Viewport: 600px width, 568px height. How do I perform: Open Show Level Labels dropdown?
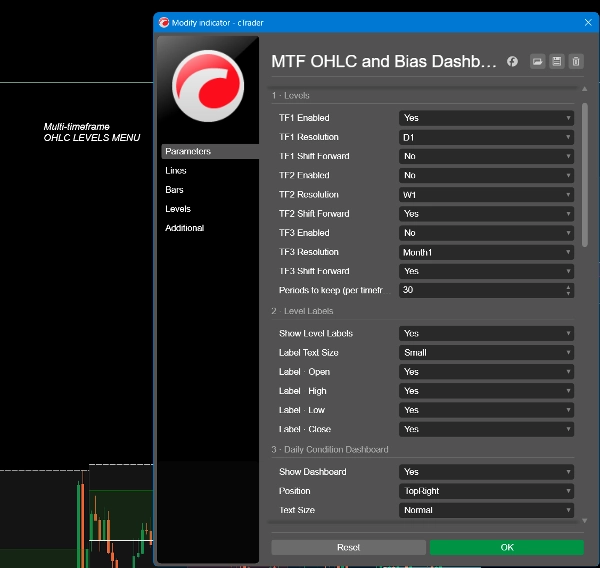tap(486, 333)
